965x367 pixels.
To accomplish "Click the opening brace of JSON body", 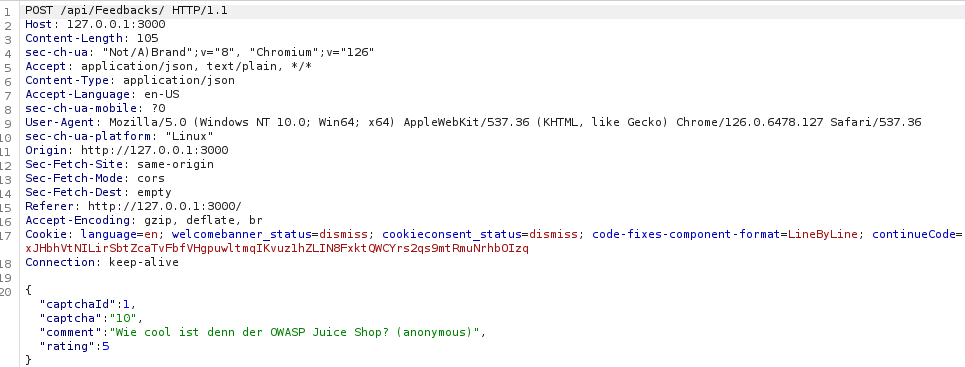I will [28, 291].
